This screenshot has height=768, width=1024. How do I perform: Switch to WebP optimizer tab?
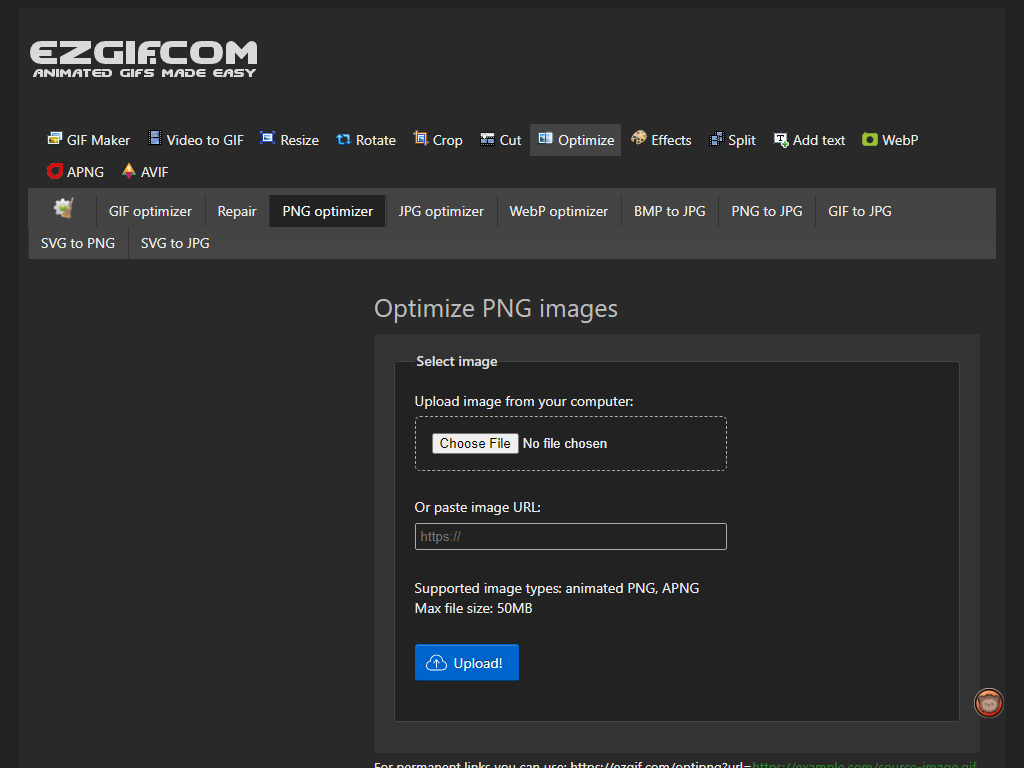(x=558, y=211)
